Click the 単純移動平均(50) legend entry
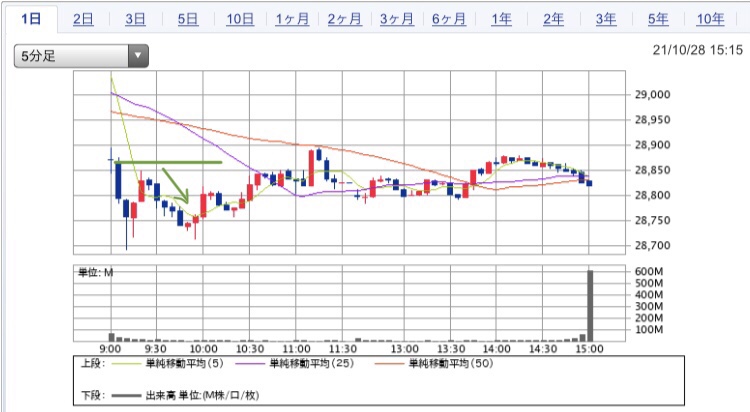The width and height of the screenshot is (750, 412). tap(451, 364)
